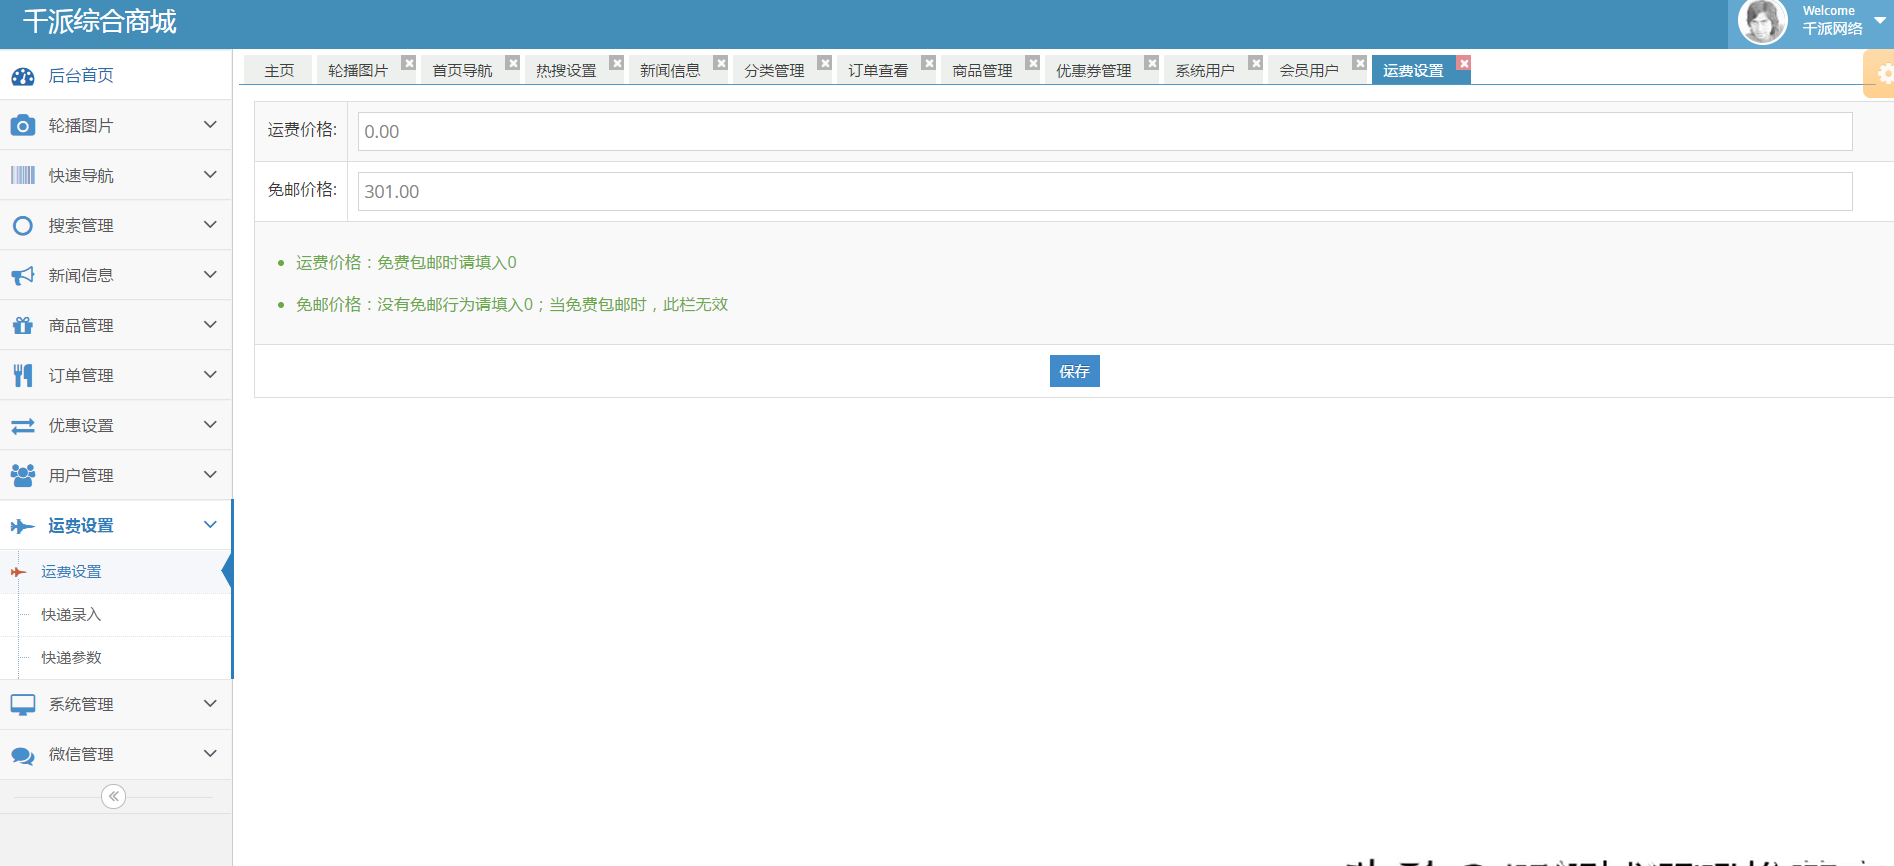The width and height of the screenshot is (1894, 866).
Task: Click the camera icon for 轮播图片
Action: 22,125
